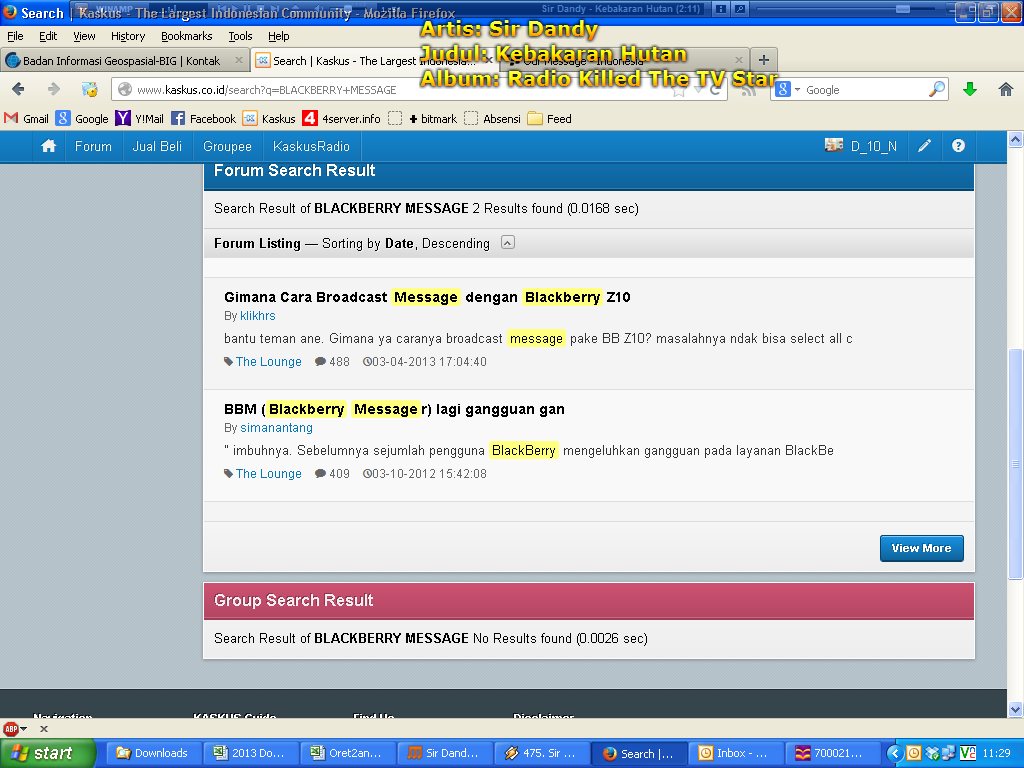Click the pencil icon in Kaskus navbar
Image resolution: width=1024 pixels, height=768 pixels.
click(924, 146)
